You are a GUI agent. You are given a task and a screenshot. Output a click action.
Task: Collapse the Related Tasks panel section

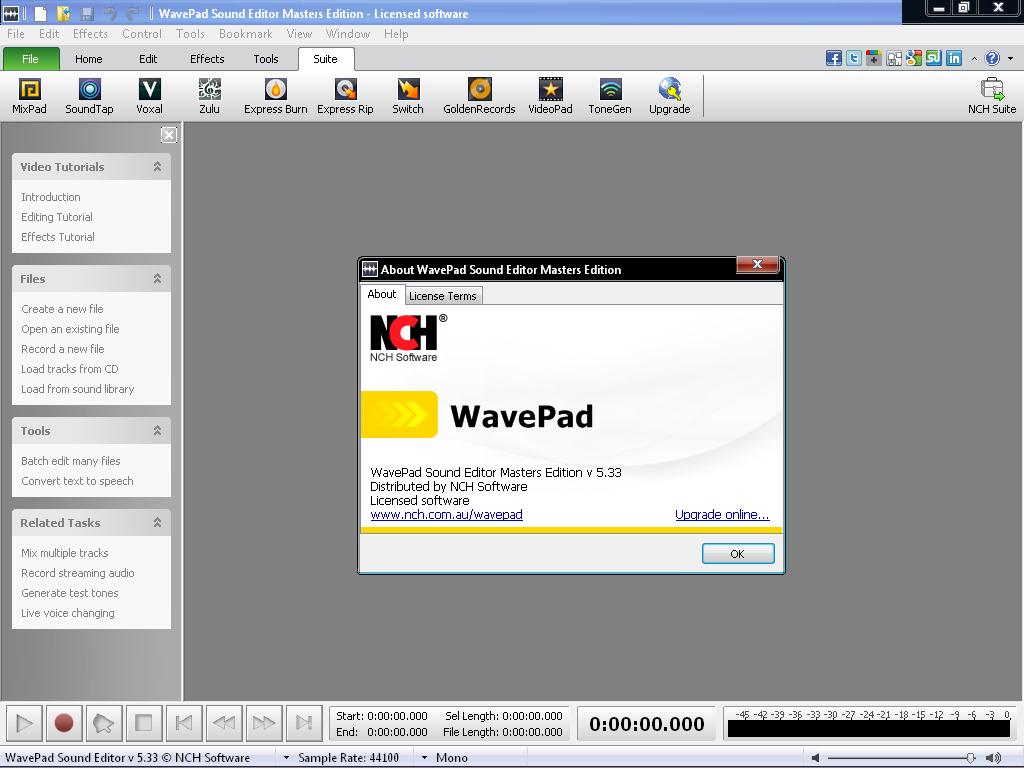(157, 522)
